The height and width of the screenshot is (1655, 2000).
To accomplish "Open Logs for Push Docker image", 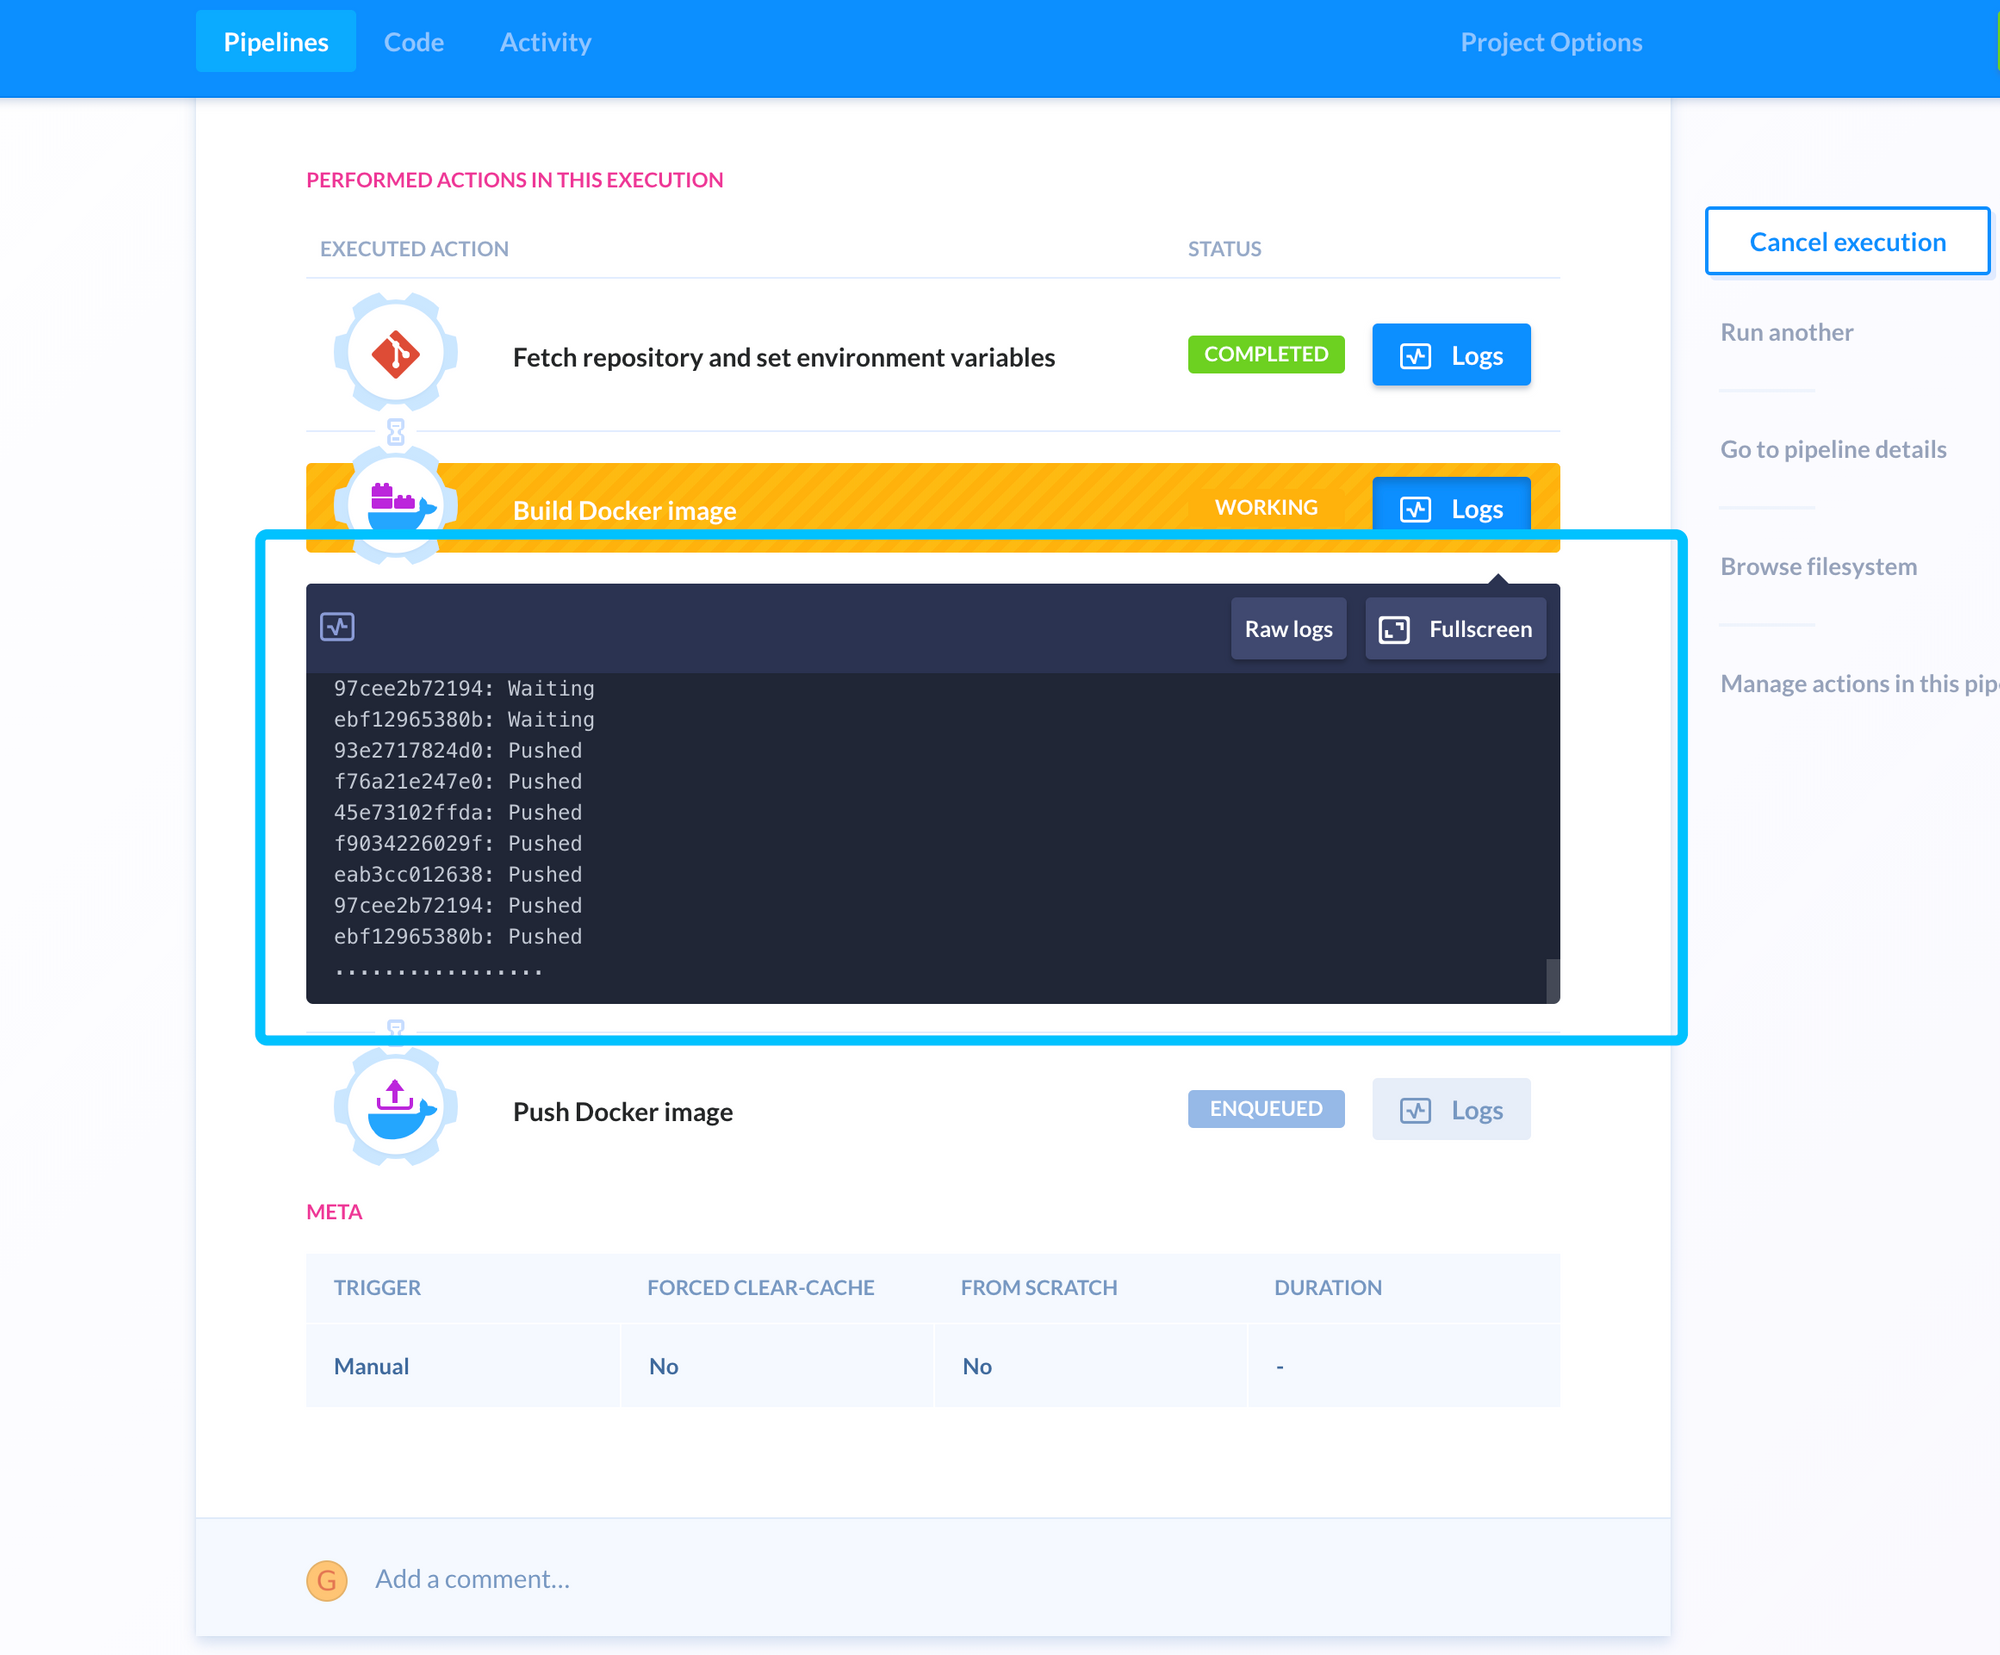I will [1450, 1110].
